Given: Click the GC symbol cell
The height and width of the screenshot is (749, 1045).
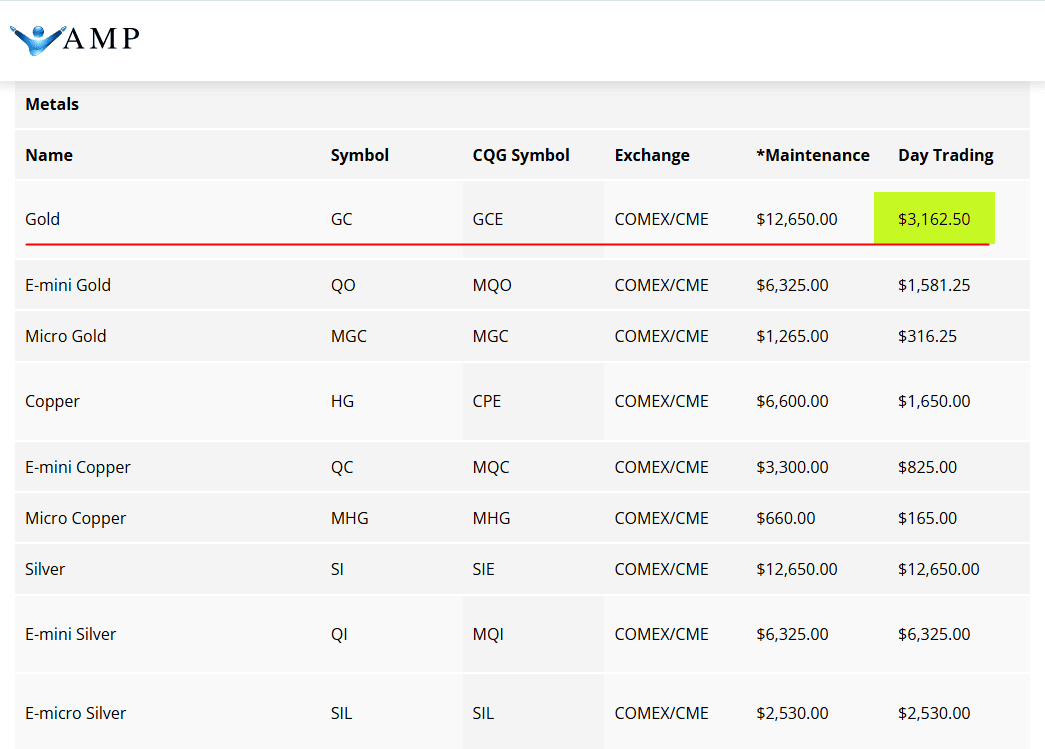Looking at the screenshot, I should click(341, 219).
